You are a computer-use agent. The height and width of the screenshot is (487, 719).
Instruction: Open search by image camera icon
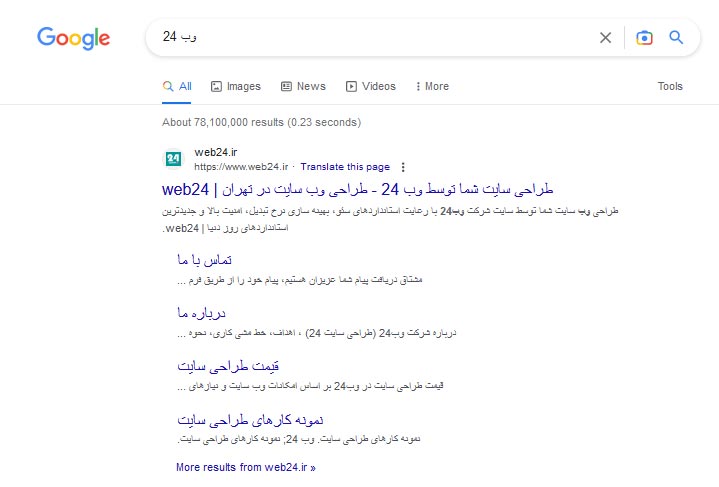coord(644,38)
